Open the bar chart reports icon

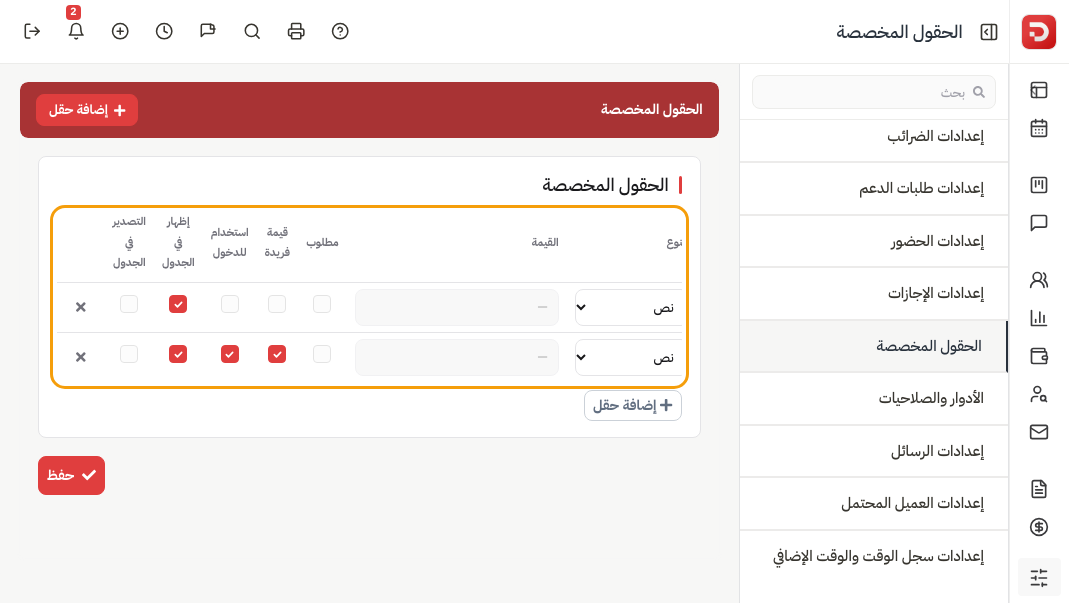coord(1038,318)
